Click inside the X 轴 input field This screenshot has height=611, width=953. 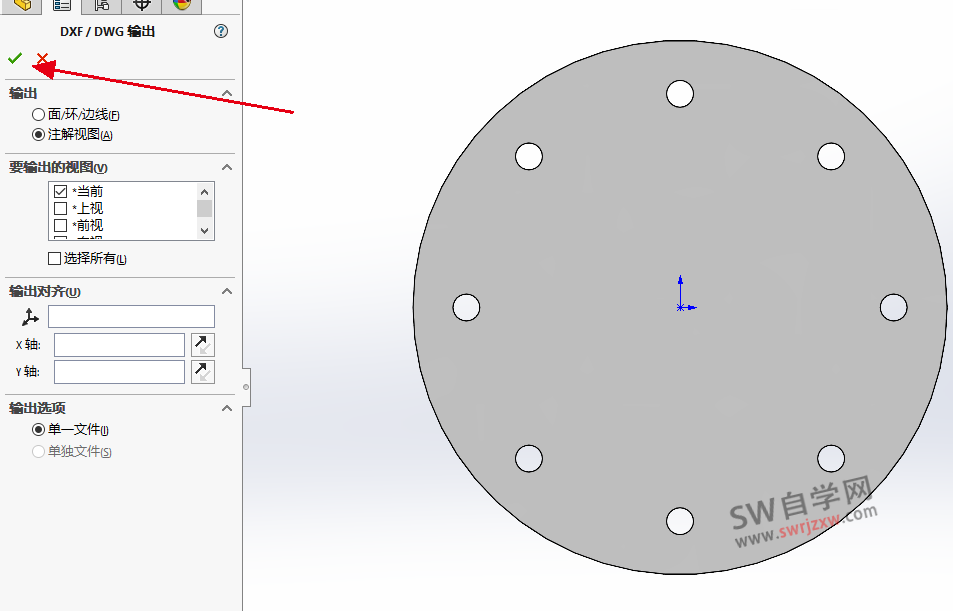118,344
